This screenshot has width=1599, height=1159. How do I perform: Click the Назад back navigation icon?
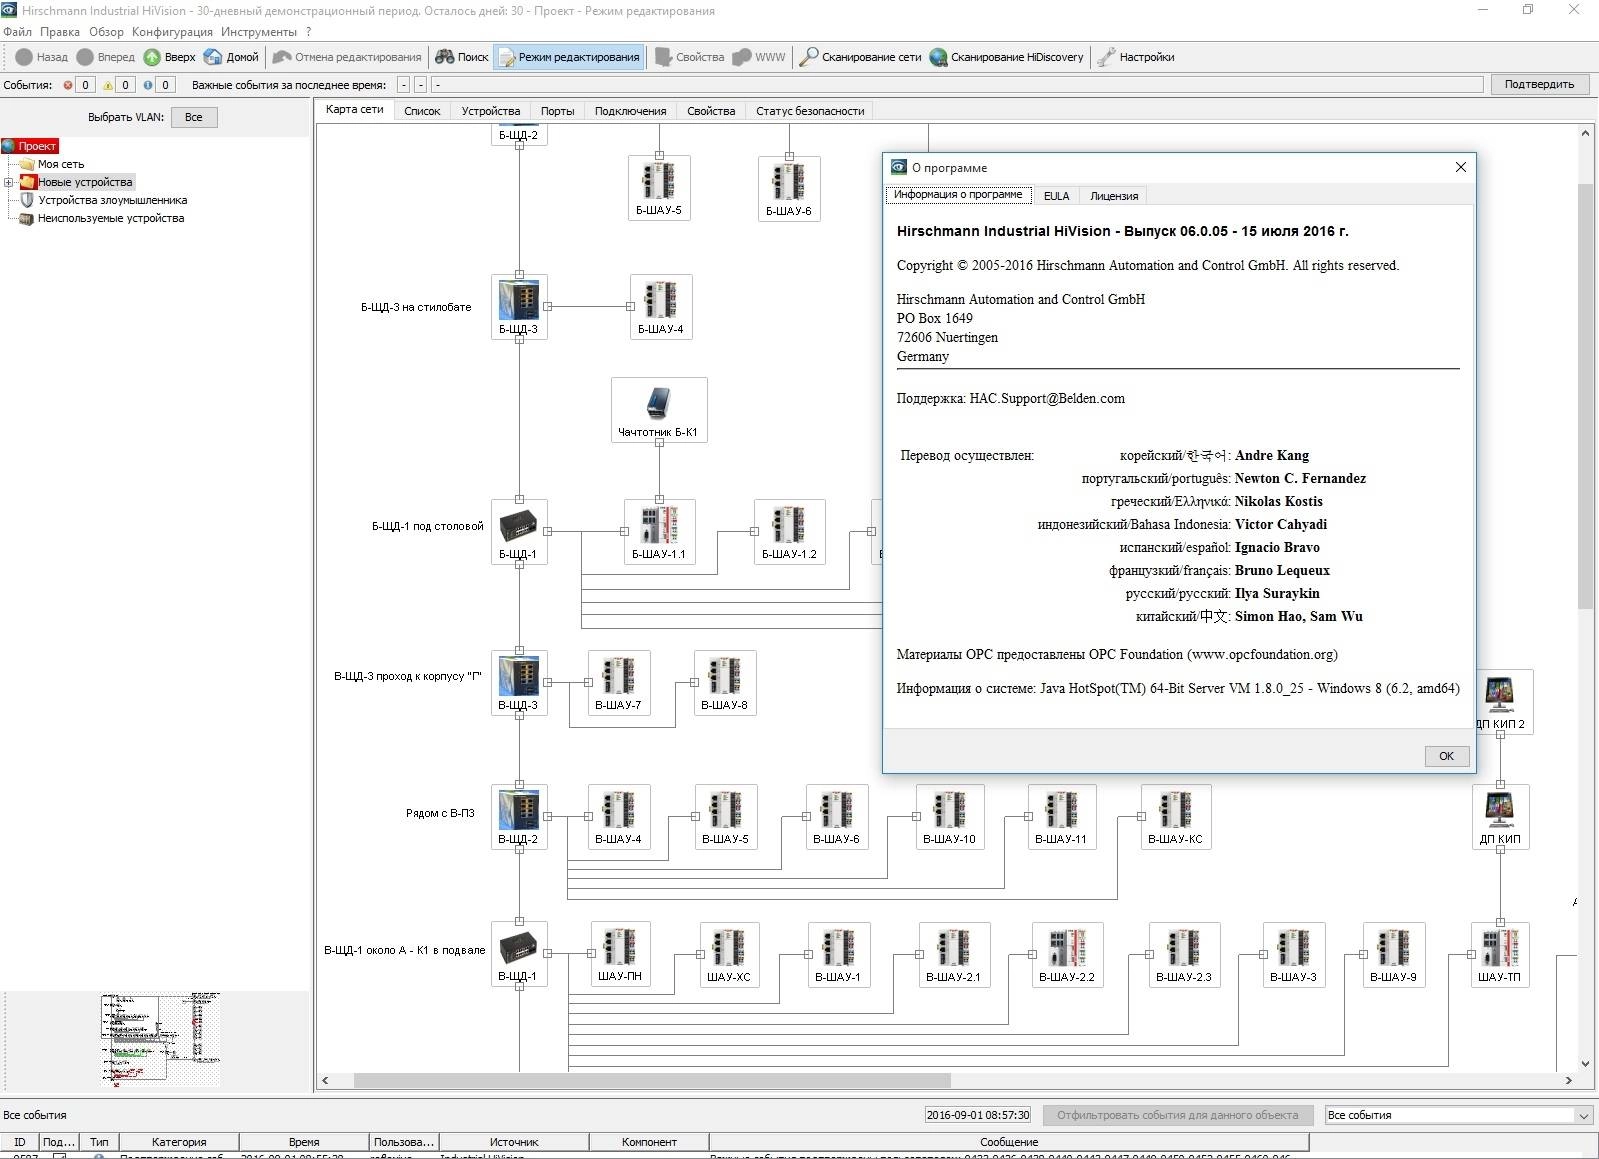coord(24,57)
